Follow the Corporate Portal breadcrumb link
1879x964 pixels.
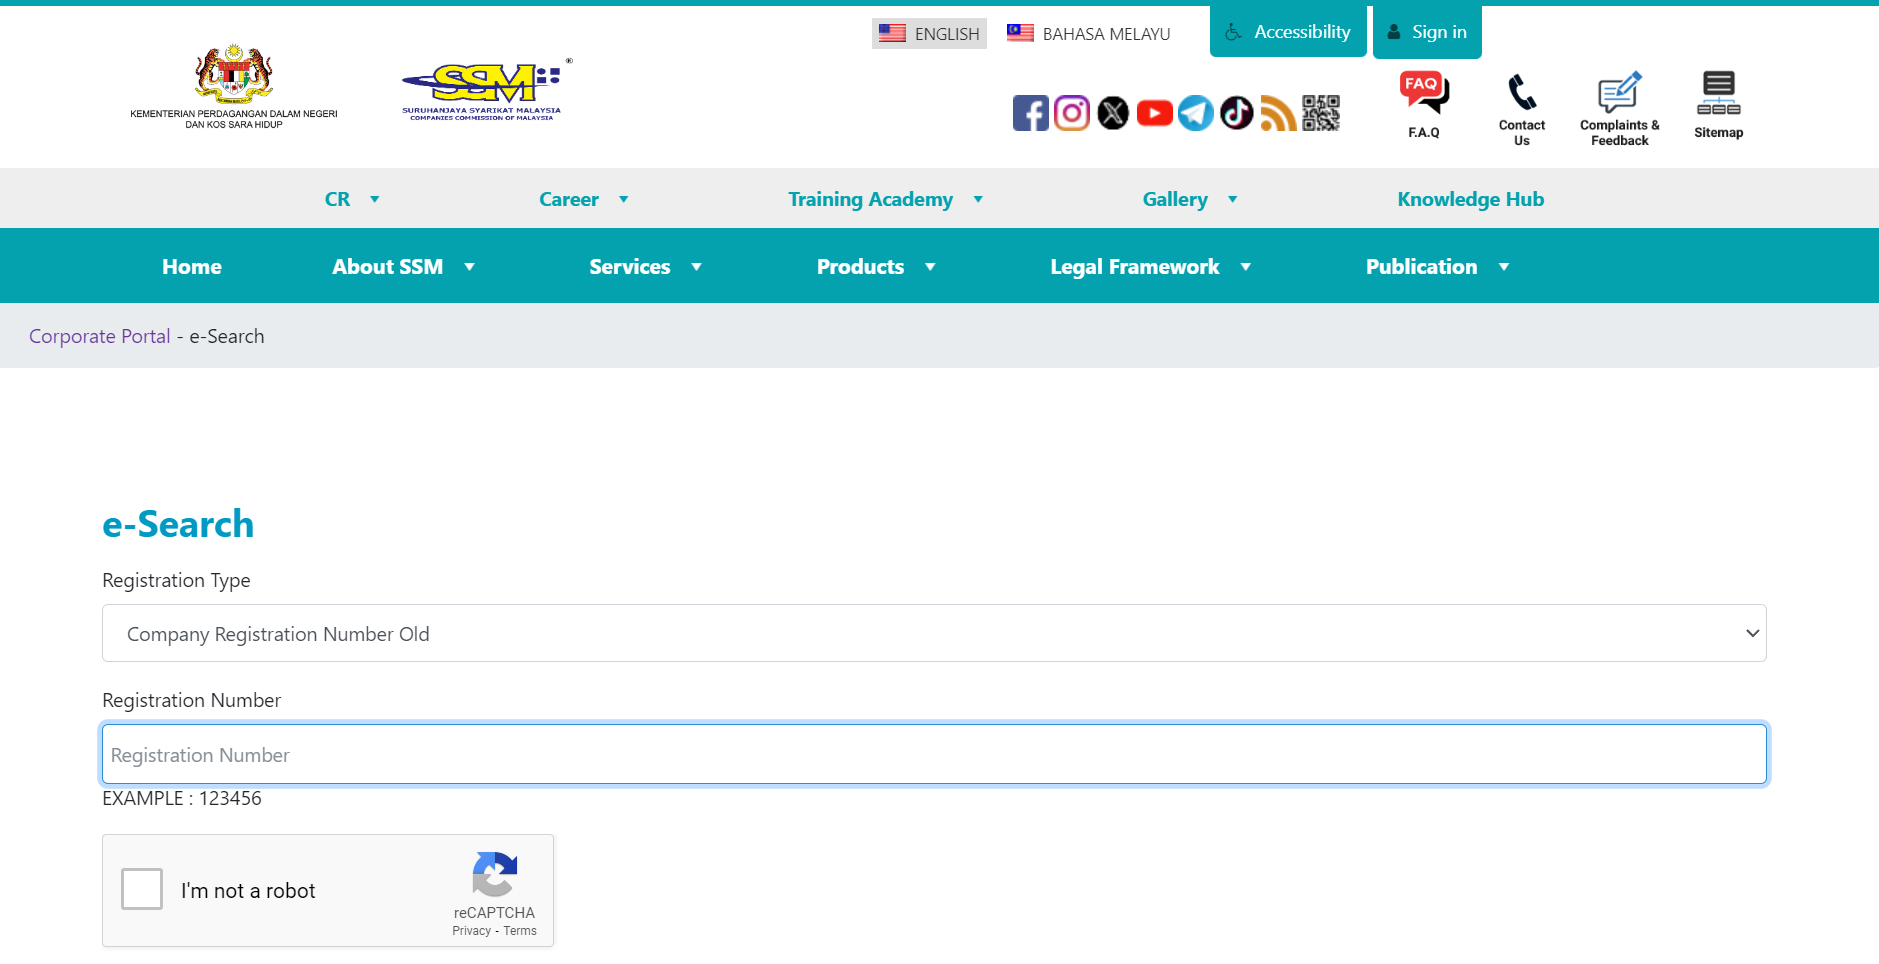point(100,336)
